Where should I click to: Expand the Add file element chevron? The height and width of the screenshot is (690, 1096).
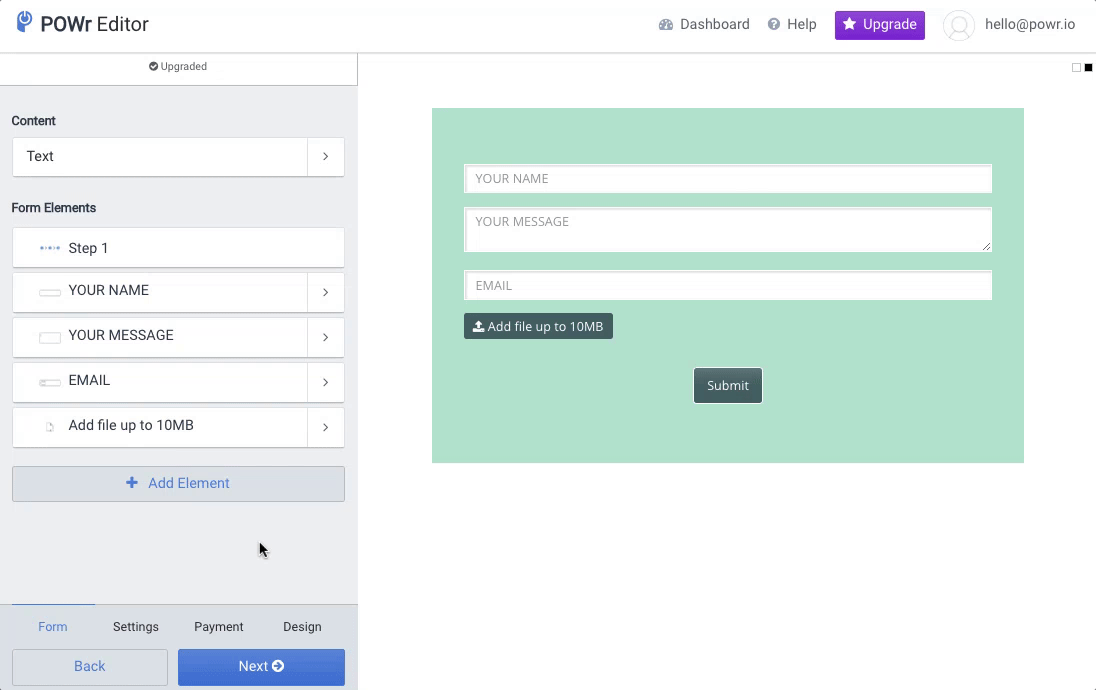click(x=326, y=427)
